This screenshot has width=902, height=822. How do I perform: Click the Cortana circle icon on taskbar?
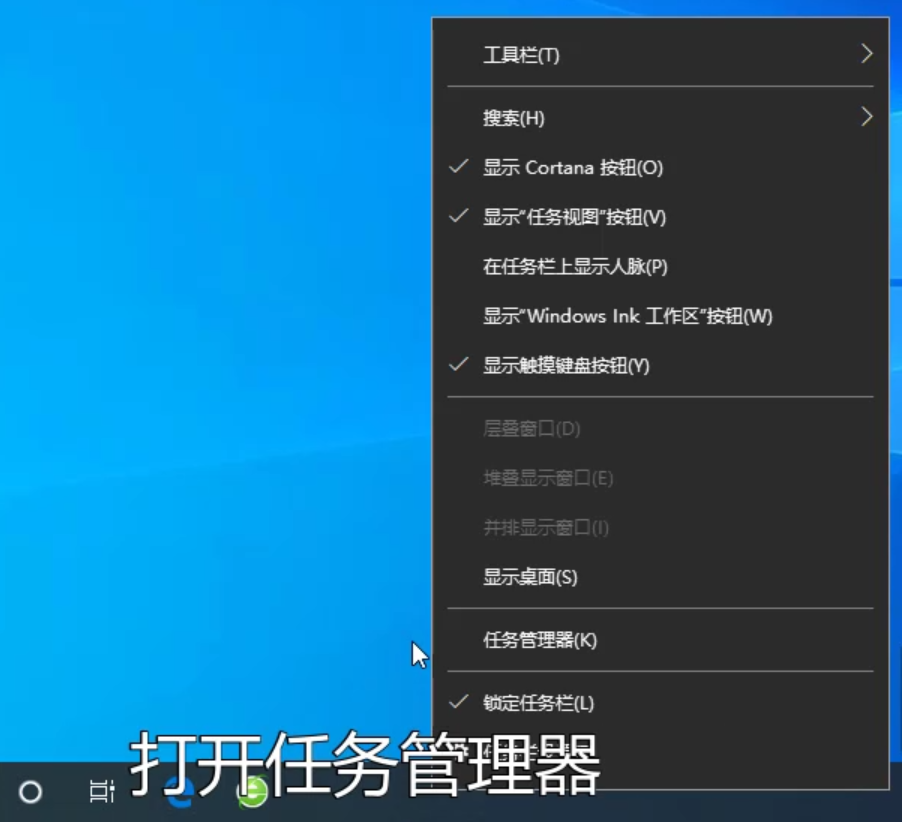click(x=31, y=792)
